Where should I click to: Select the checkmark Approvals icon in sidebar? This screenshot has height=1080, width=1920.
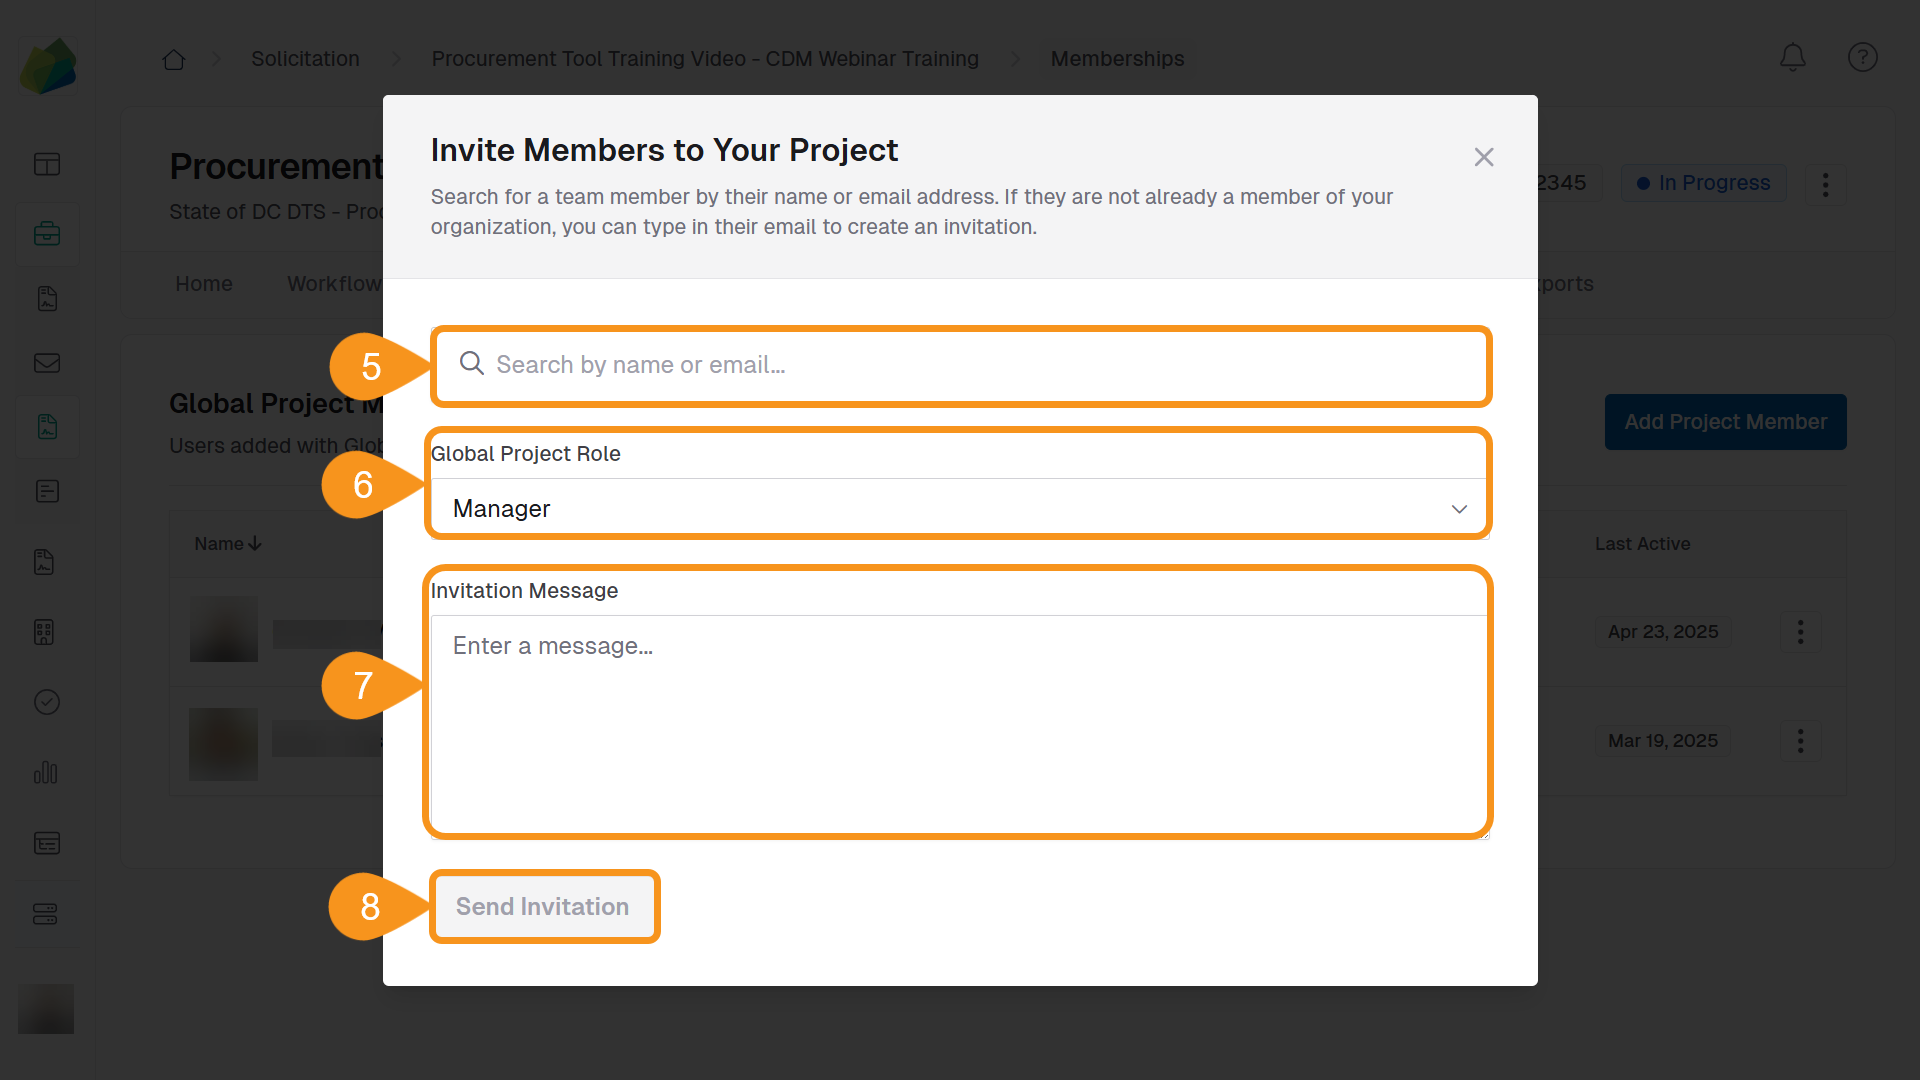click(47, 701)
